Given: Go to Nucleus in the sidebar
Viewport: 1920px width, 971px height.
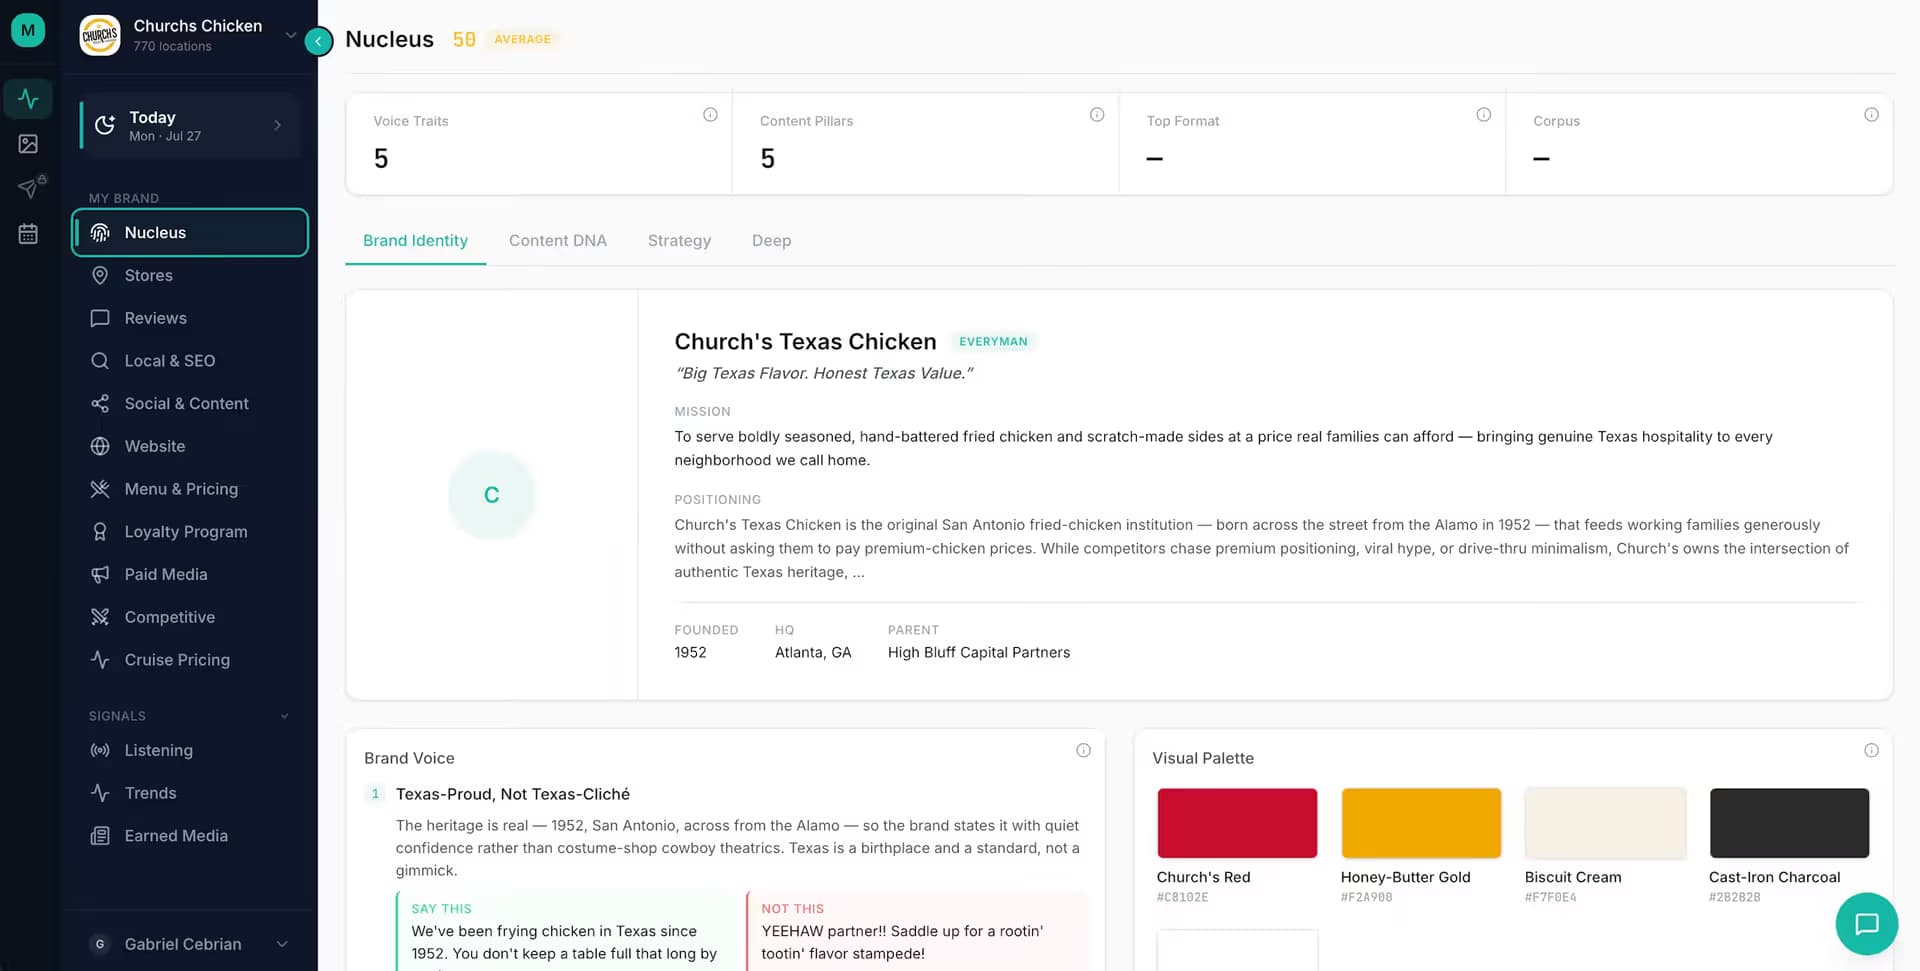Looking at the screenshot, I should (190, 233).
